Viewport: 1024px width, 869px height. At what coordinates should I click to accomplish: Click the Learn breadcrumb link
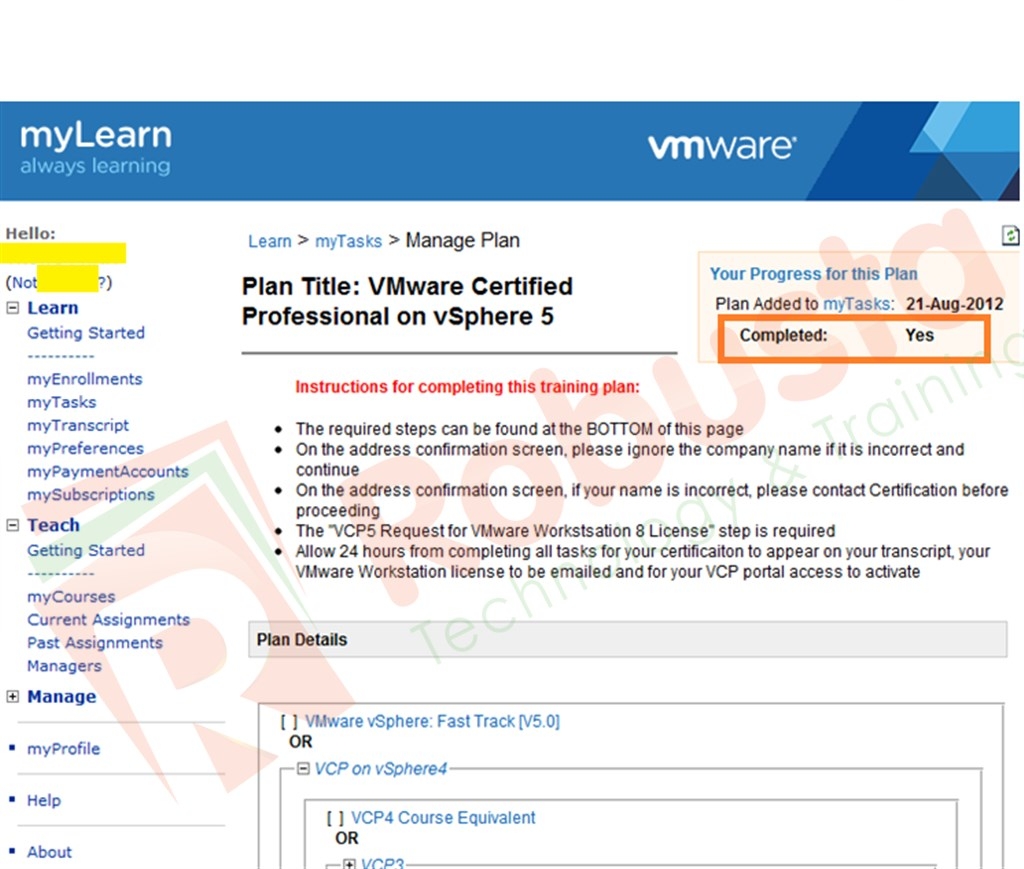coord(270,241)
